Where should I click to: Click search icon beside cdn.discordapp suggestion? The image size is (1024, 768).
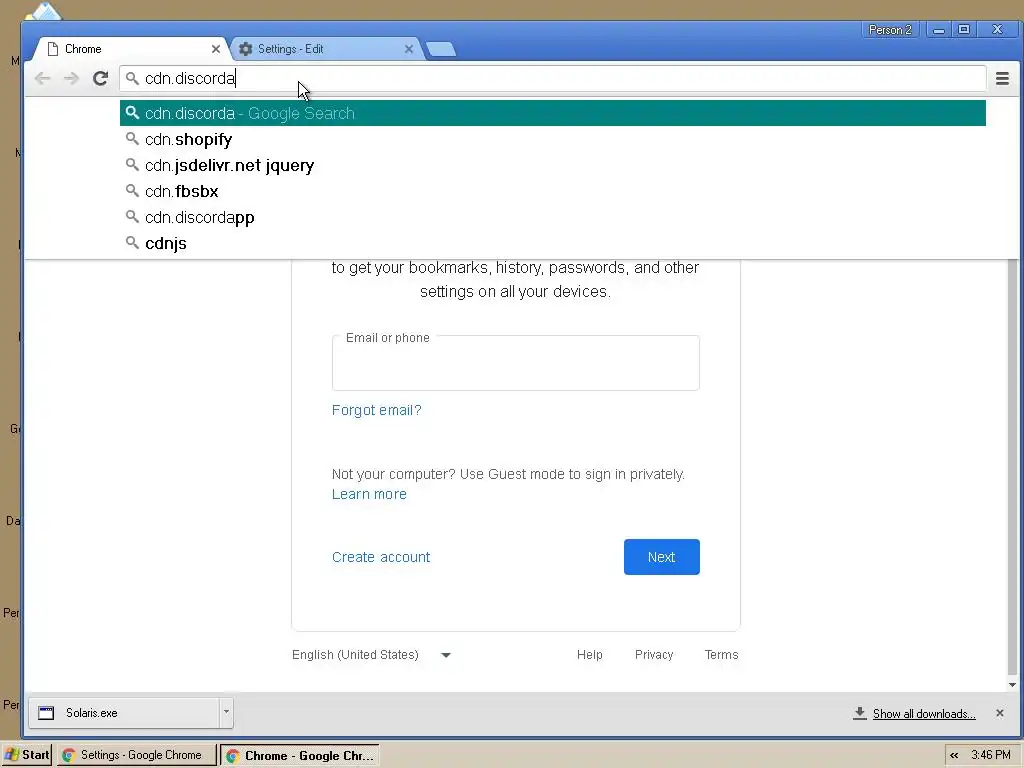click(x=133, y=216)
